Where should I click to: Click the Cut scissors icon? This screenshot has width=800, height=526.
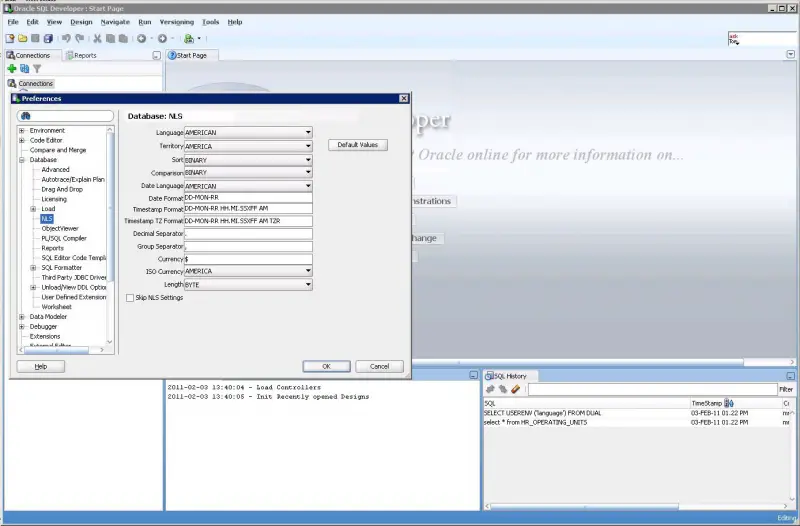pos(97,39)
